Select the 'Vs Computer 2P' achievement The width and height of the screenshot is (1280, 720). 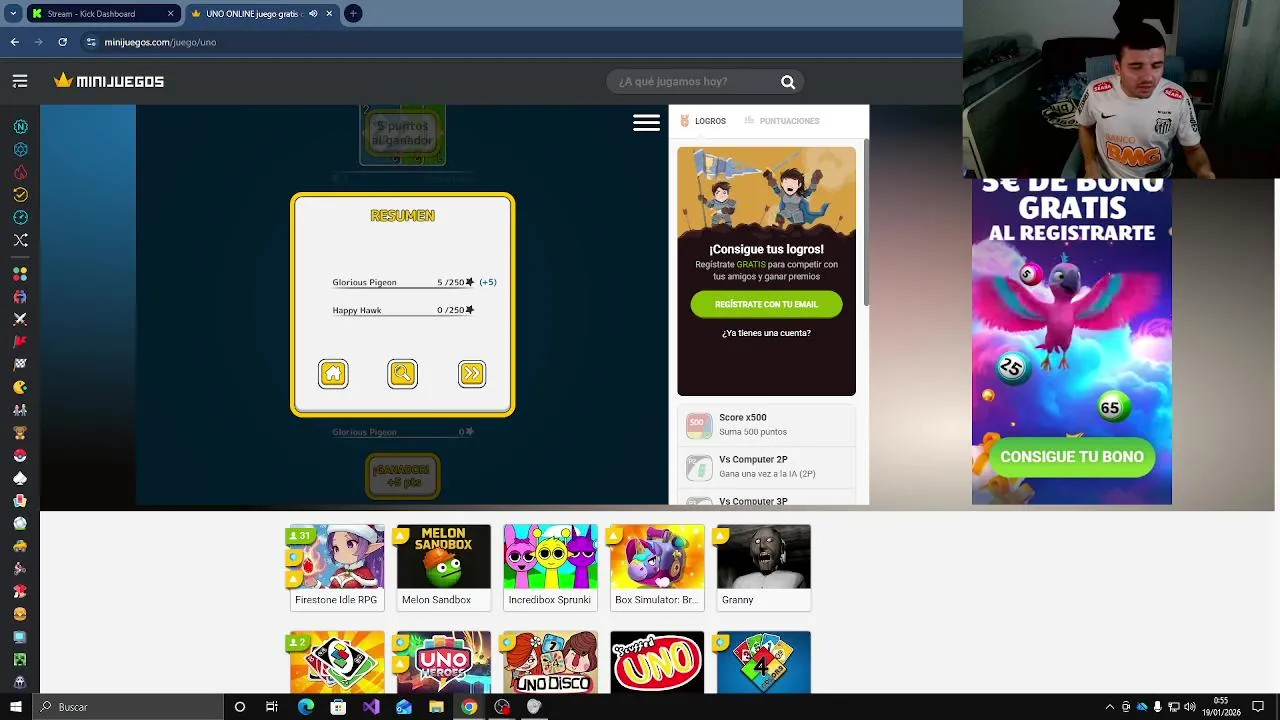766,467
